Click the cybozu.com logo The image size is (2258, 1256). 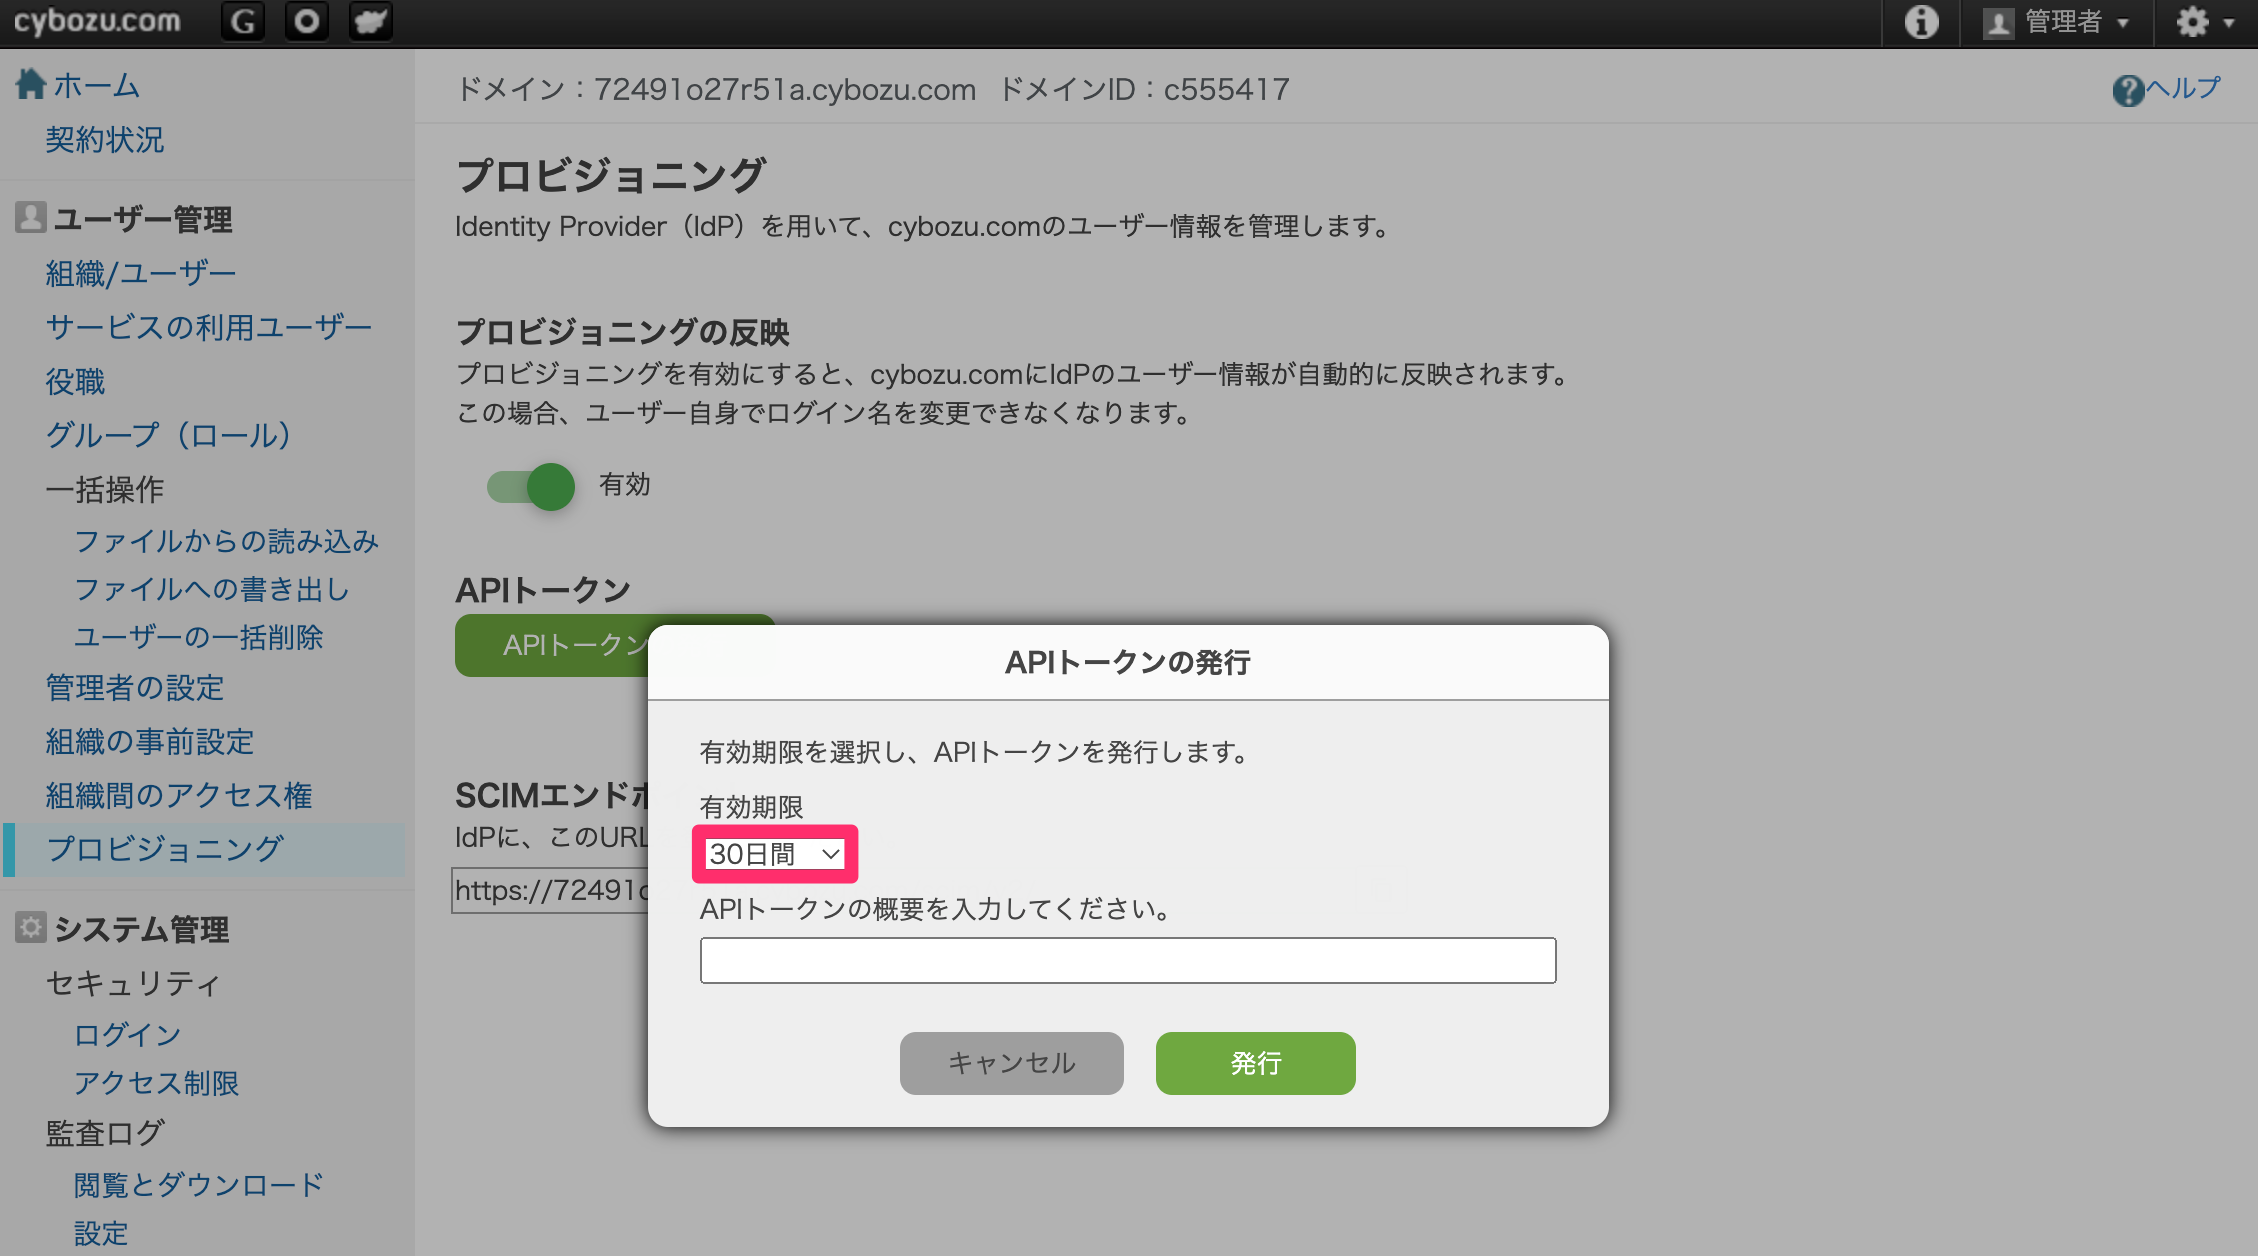pos(97,21)
